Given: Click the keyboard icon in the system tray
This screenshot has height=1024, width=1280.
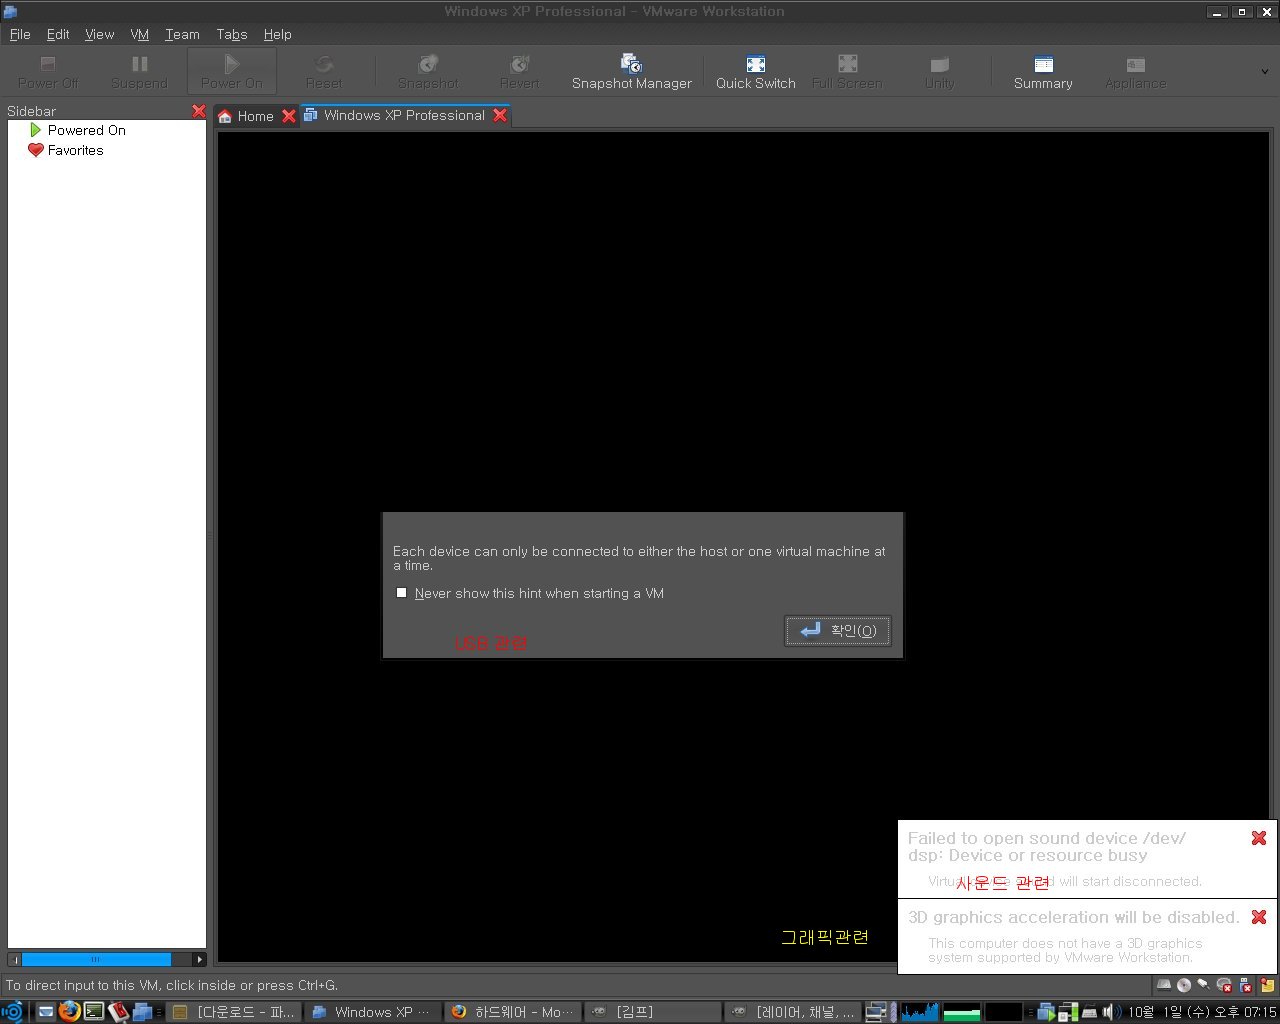Looking at the screenshot, I should pos(1090,1011).
